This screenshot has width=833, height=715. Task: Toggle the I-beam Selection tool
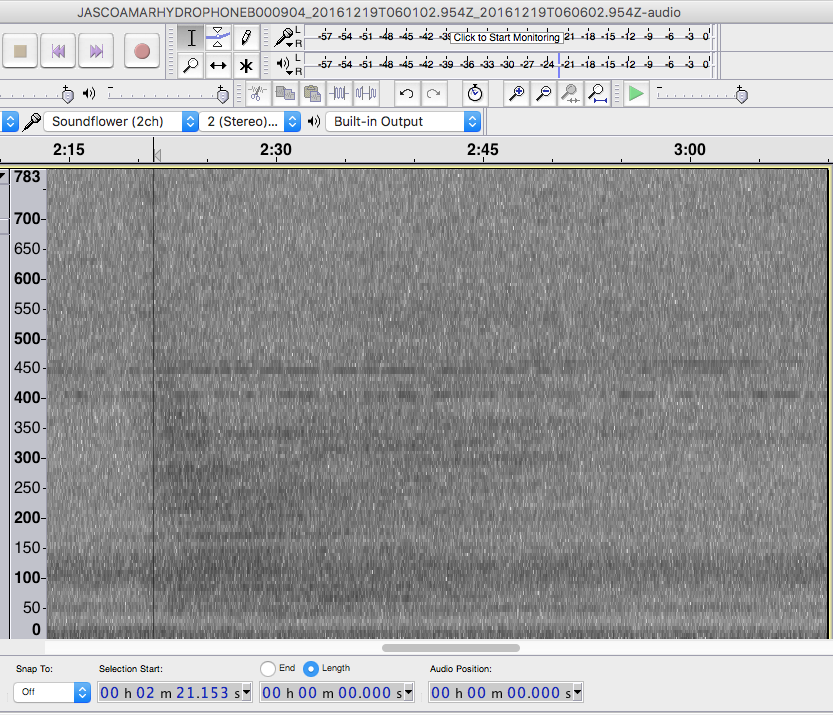click(x=191, y=38)
